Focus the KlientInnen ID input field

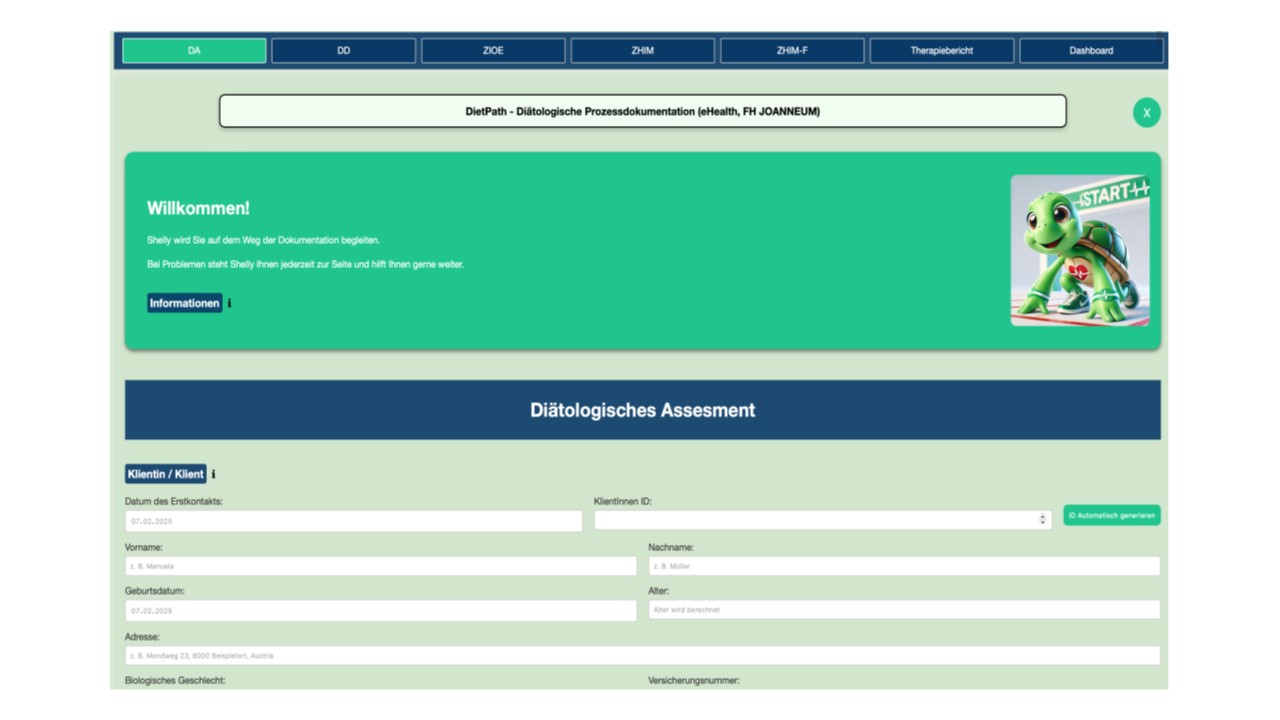[x=815, y=520]
